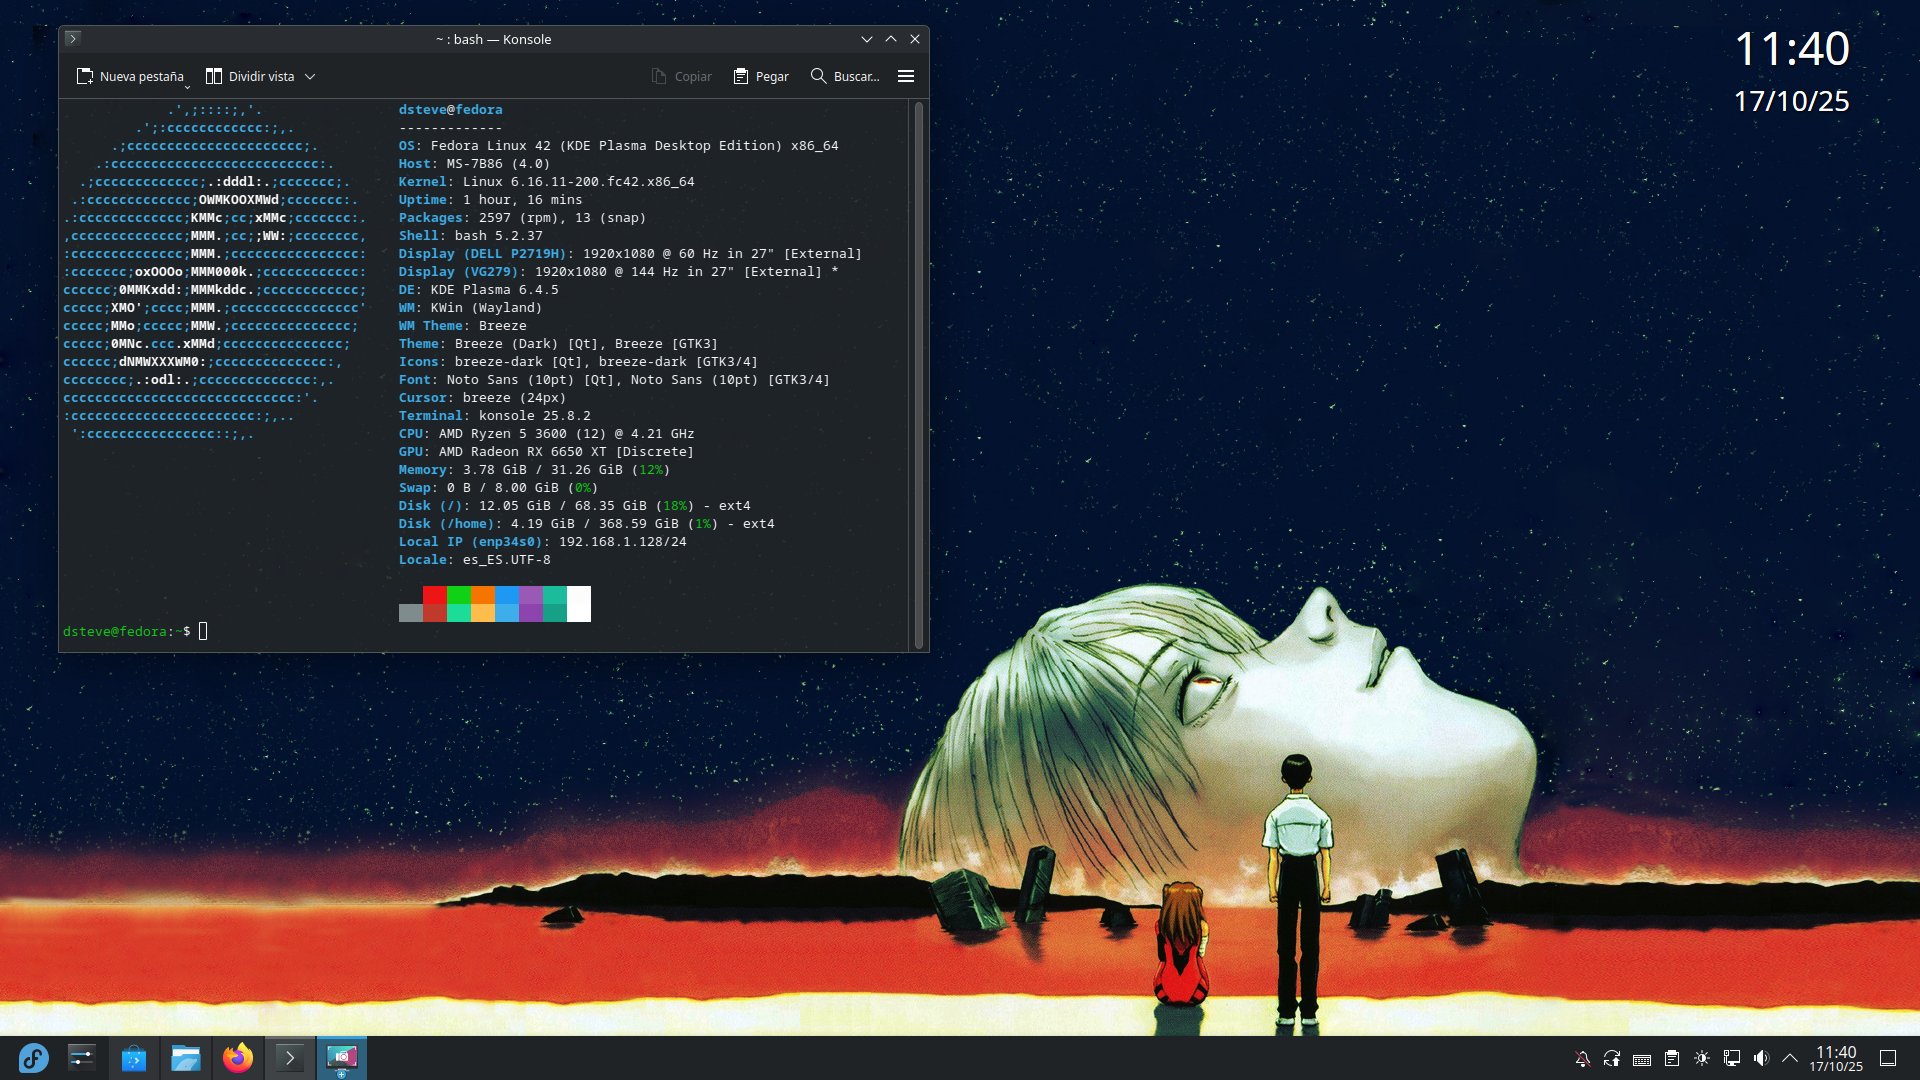1920x1080 pixels.
Task: Expand the Dividir vista dropdown arrow
Action: click(x=310, y=76)
